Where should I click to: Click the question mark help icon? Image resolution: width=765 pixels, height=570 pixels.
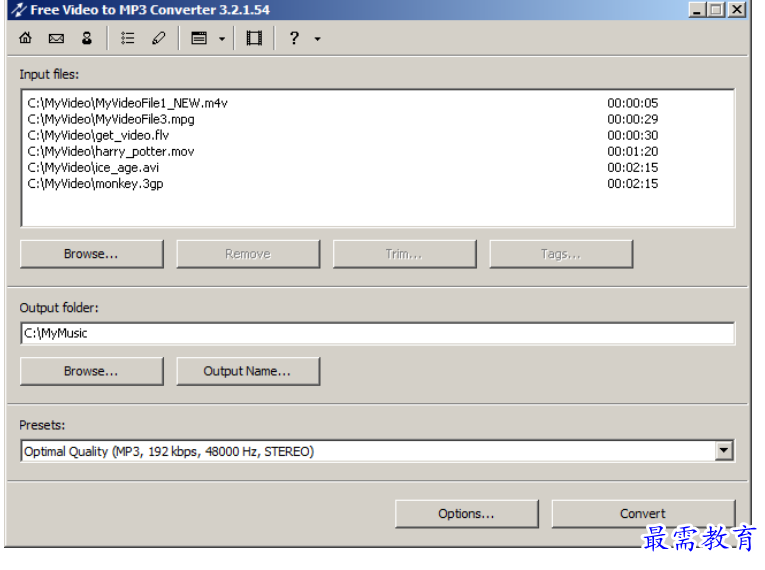tap(294, 38)
